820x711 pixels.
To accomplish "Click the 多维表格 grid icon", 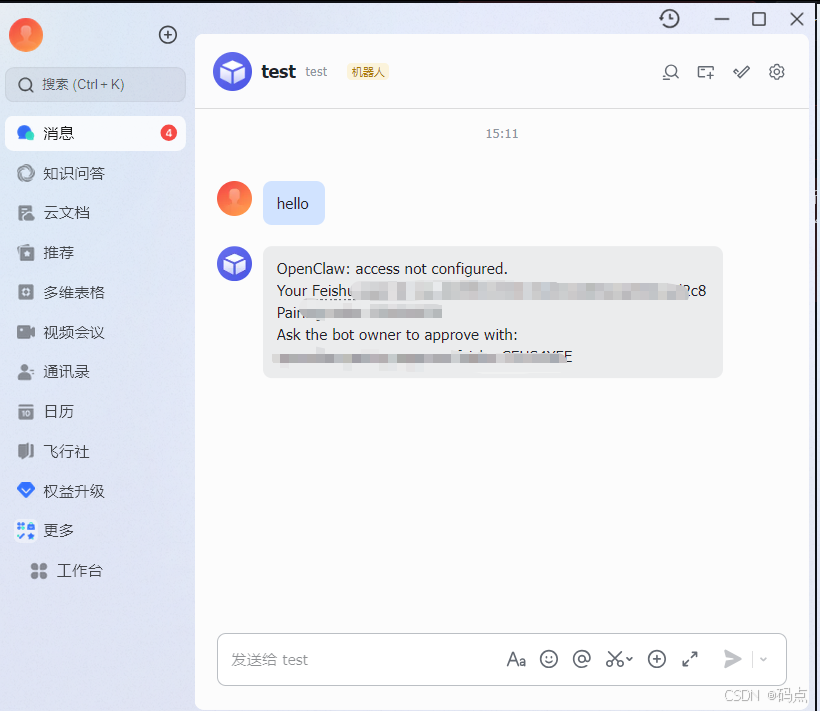I will click(x=26, y=292).
